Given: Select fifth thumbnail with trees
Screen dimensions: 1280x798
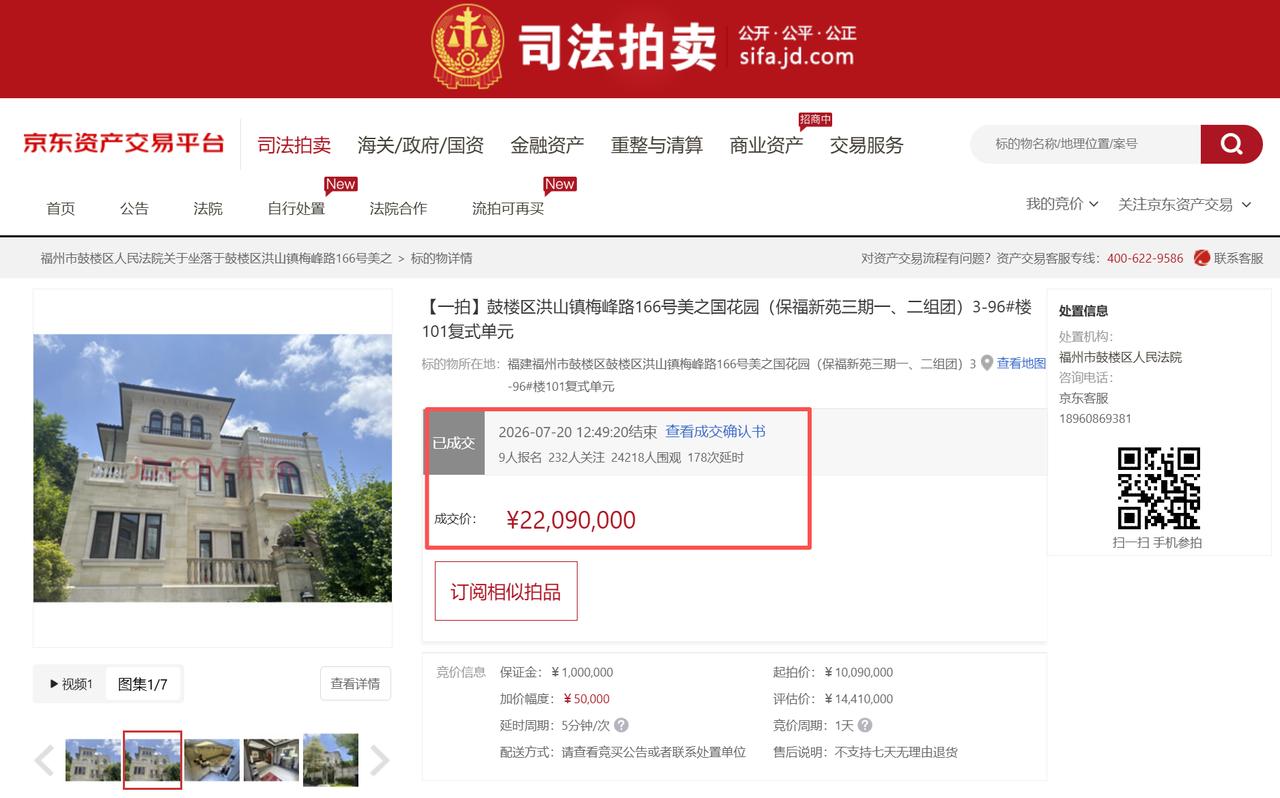Looking at the screenshot, I should 331,760.
